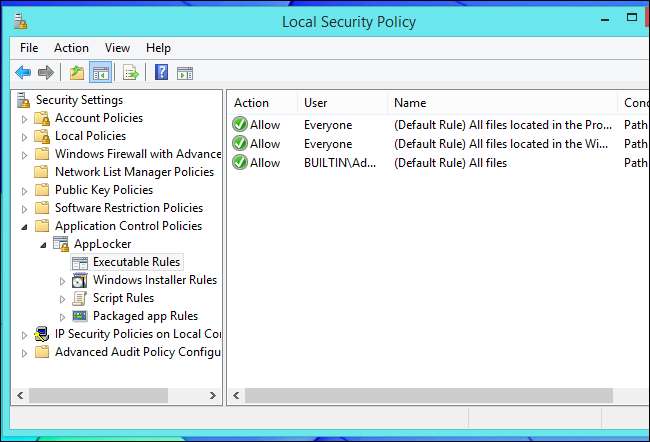Expand the Local Policies node arrow

tap(24, 137)
